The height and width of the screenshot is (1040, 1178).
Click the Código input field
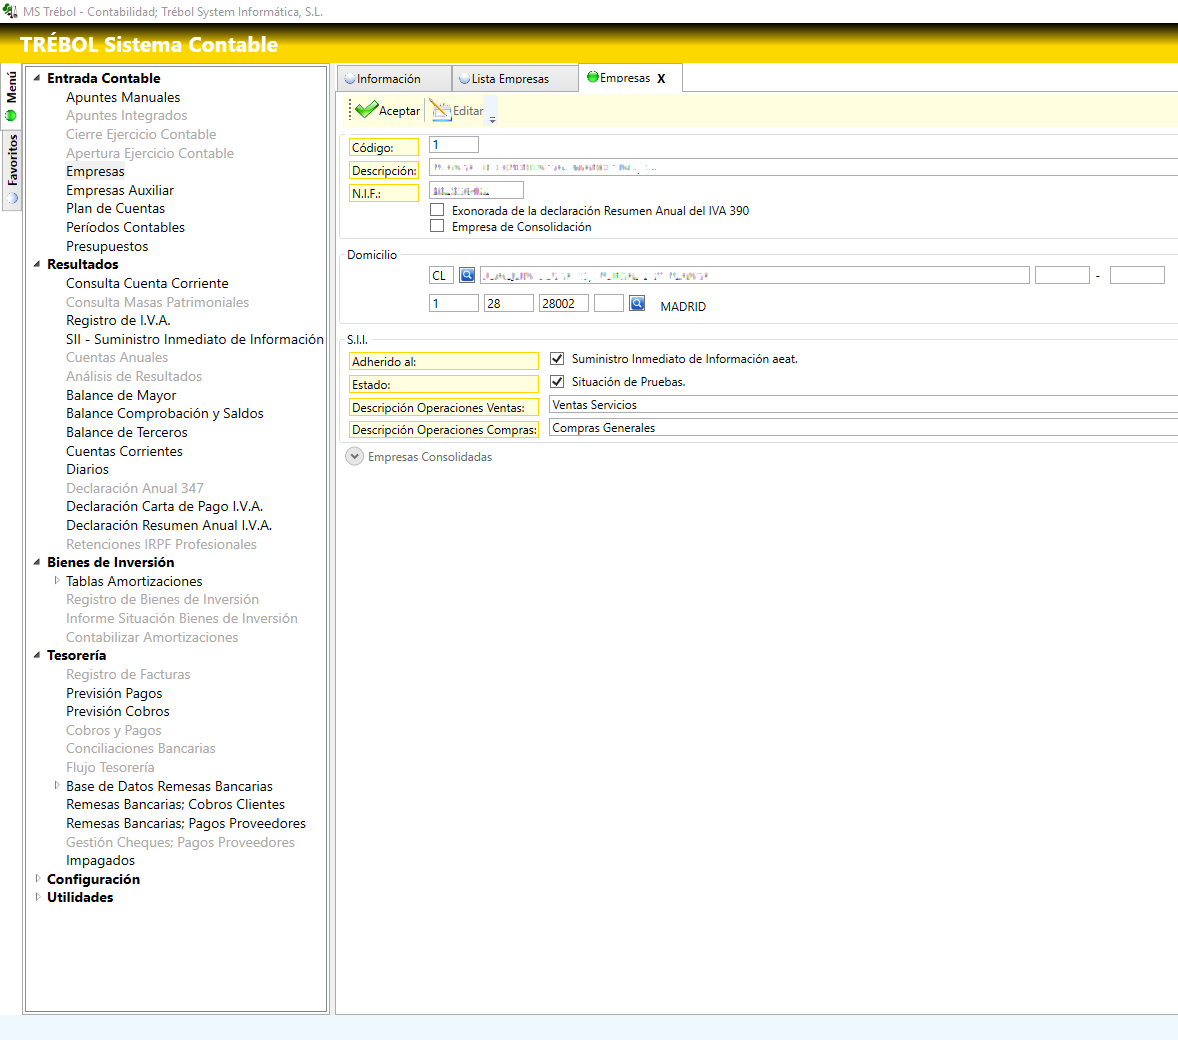click(x=454, y=145)
